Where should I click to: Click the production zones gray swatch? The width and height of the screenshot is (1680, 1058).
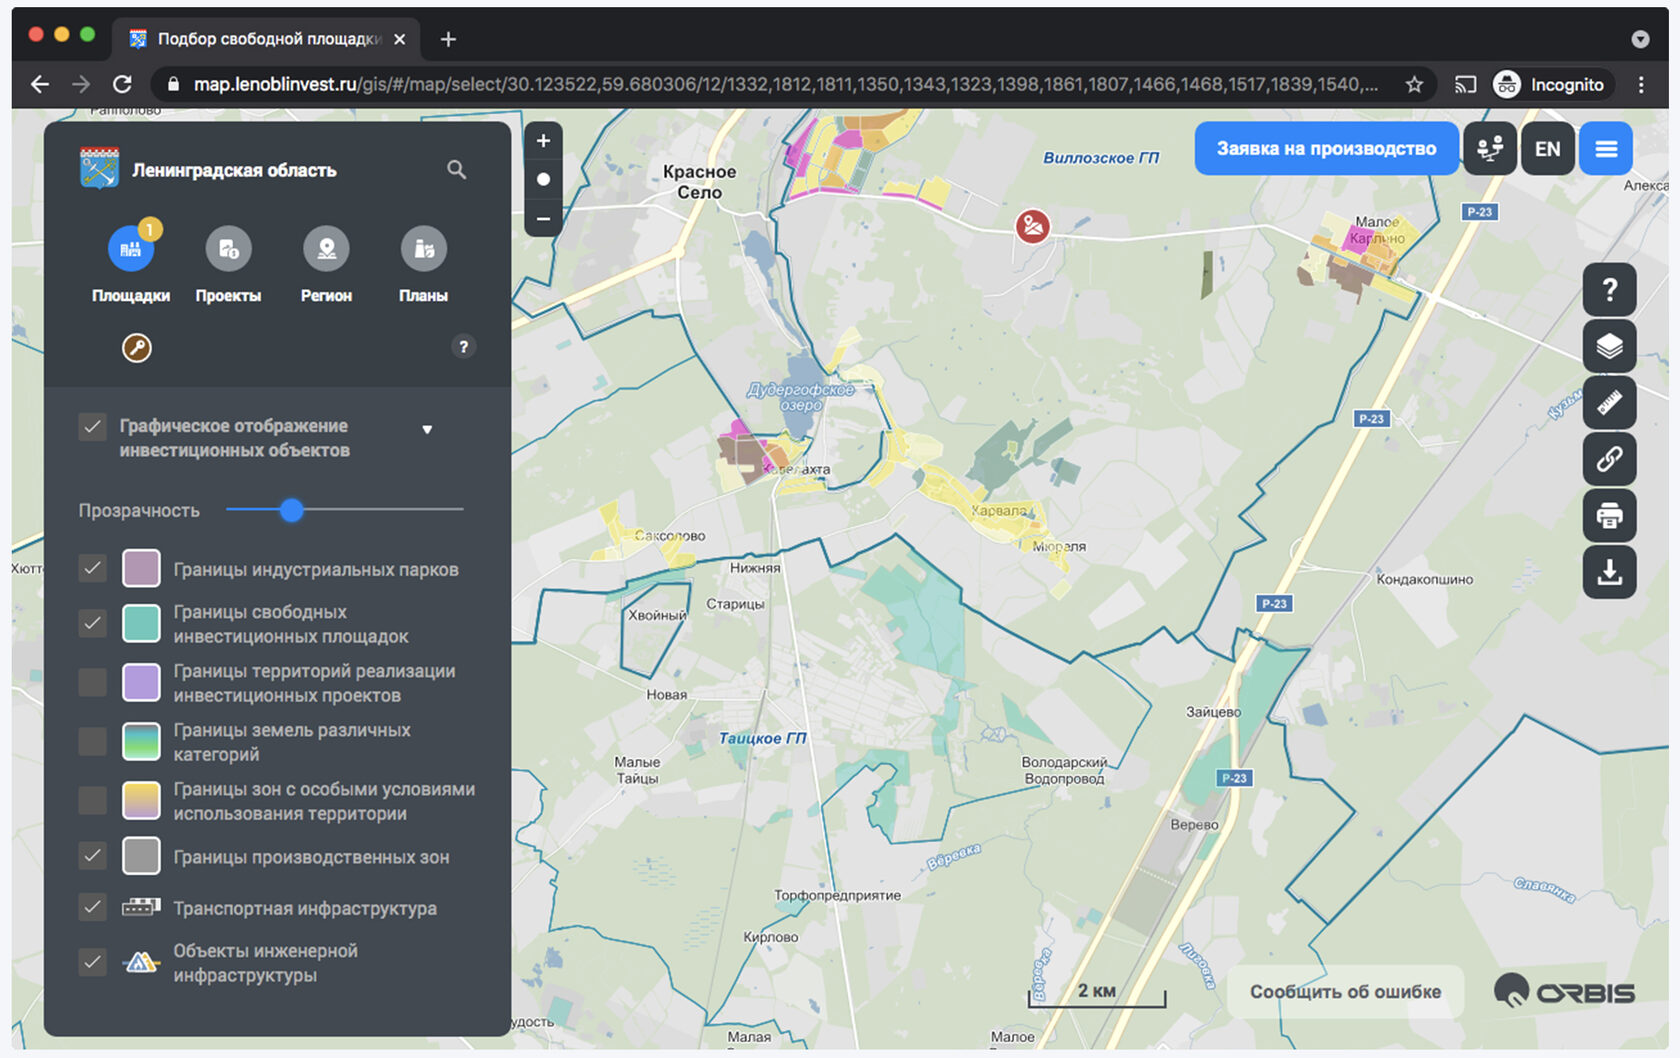[x=141, y=856]
